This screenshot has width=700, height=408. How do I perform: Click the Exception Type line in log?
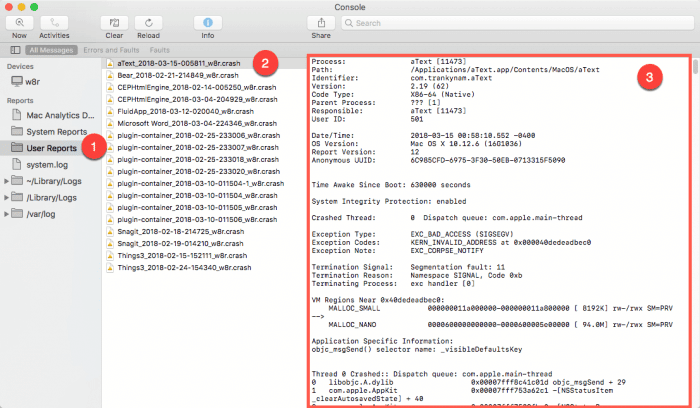click(412, 234)
